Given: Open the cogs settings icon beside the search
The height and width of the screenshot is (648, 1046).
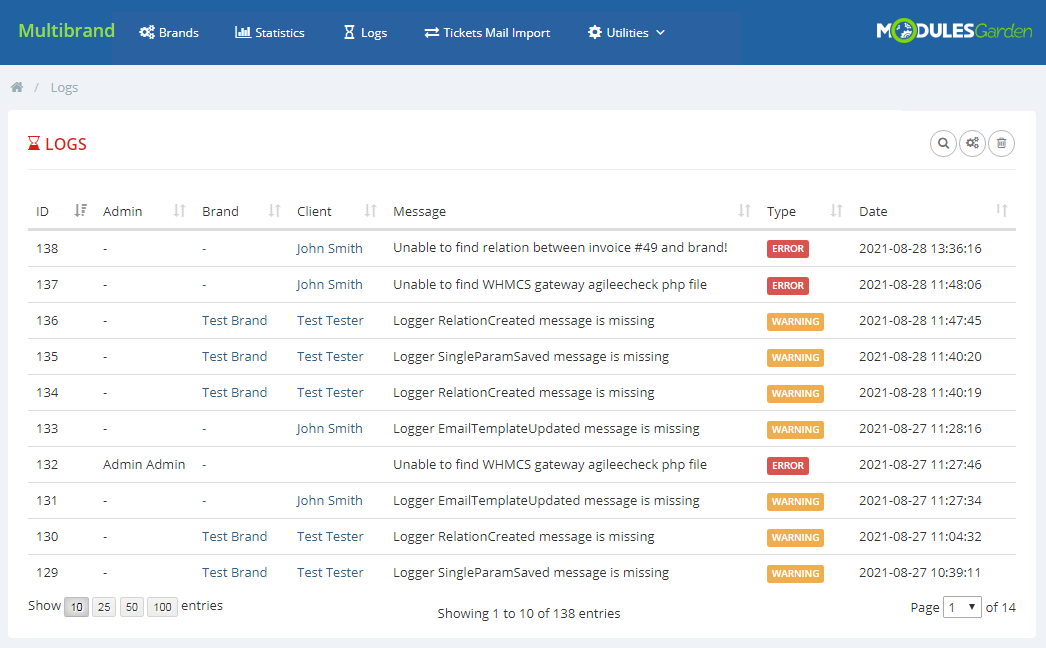Looking at the screenshot, I should 972,143.
